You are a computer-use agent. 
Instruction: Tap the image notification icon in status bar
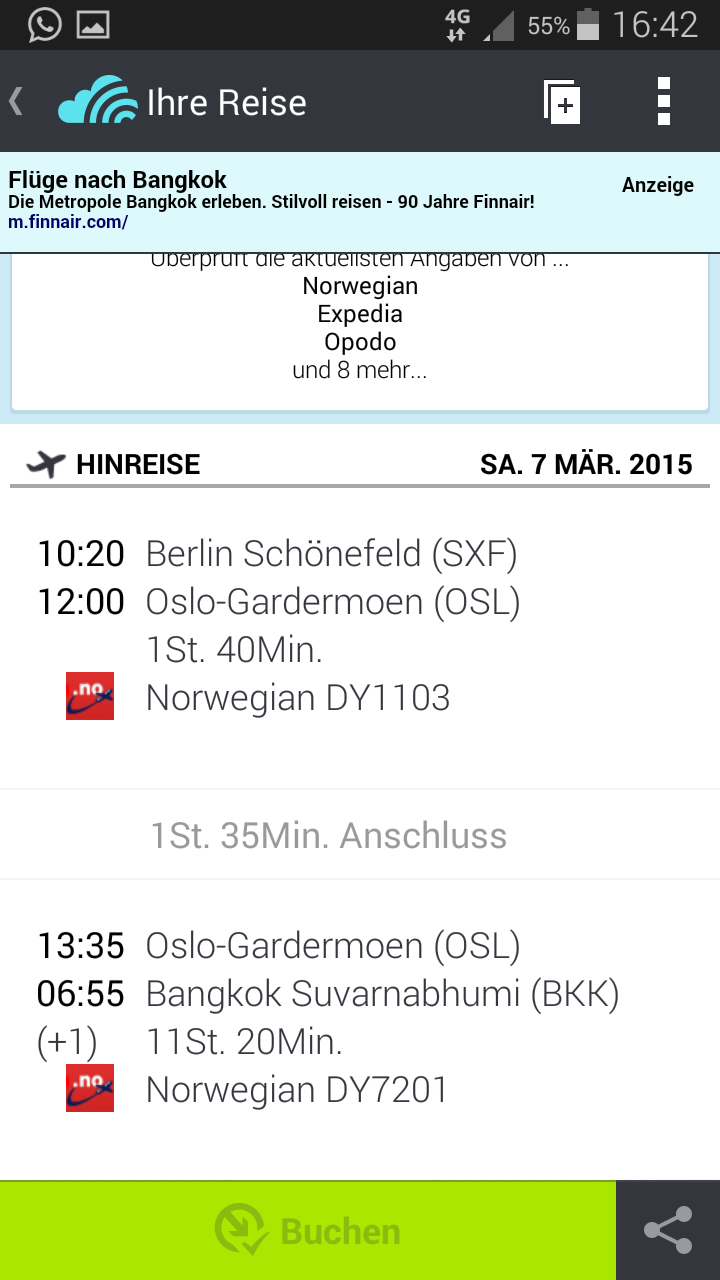[93, 24]
